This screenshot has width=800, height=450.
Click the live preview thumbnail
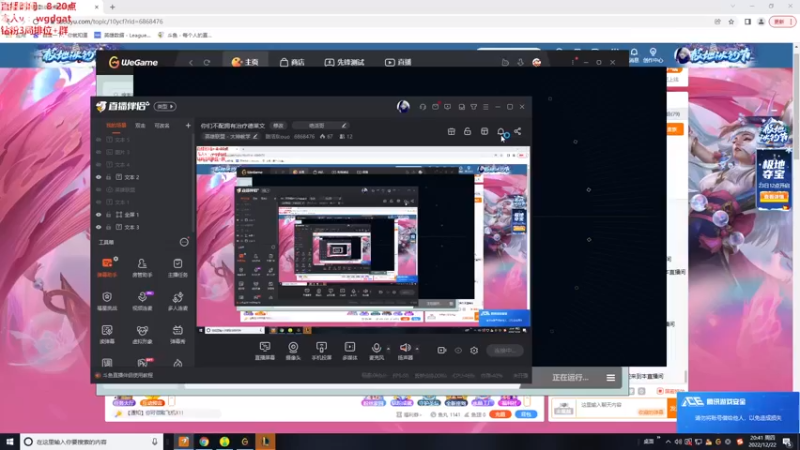point(363,240)
